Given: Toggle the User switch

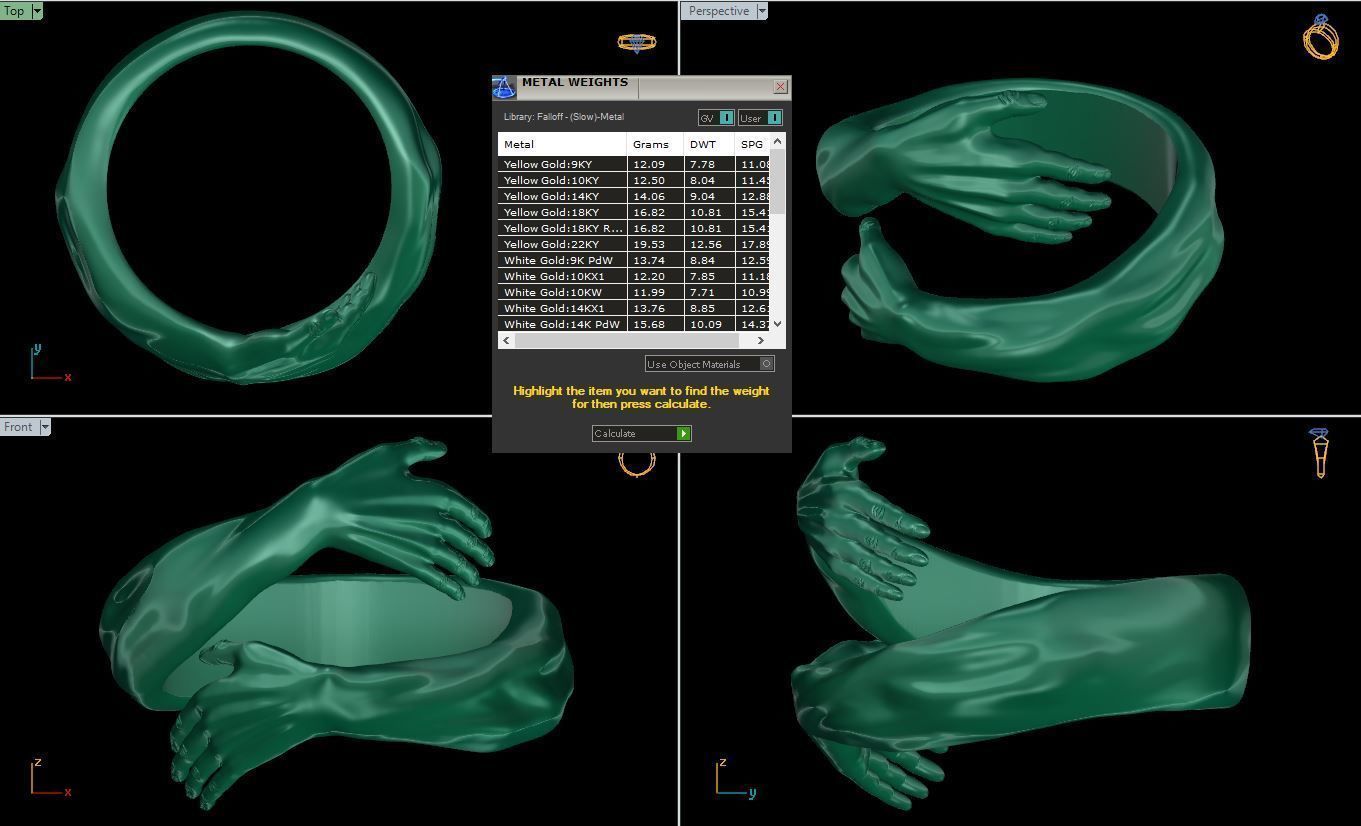Looking at the screenshot, I should [x=760, y=118].
